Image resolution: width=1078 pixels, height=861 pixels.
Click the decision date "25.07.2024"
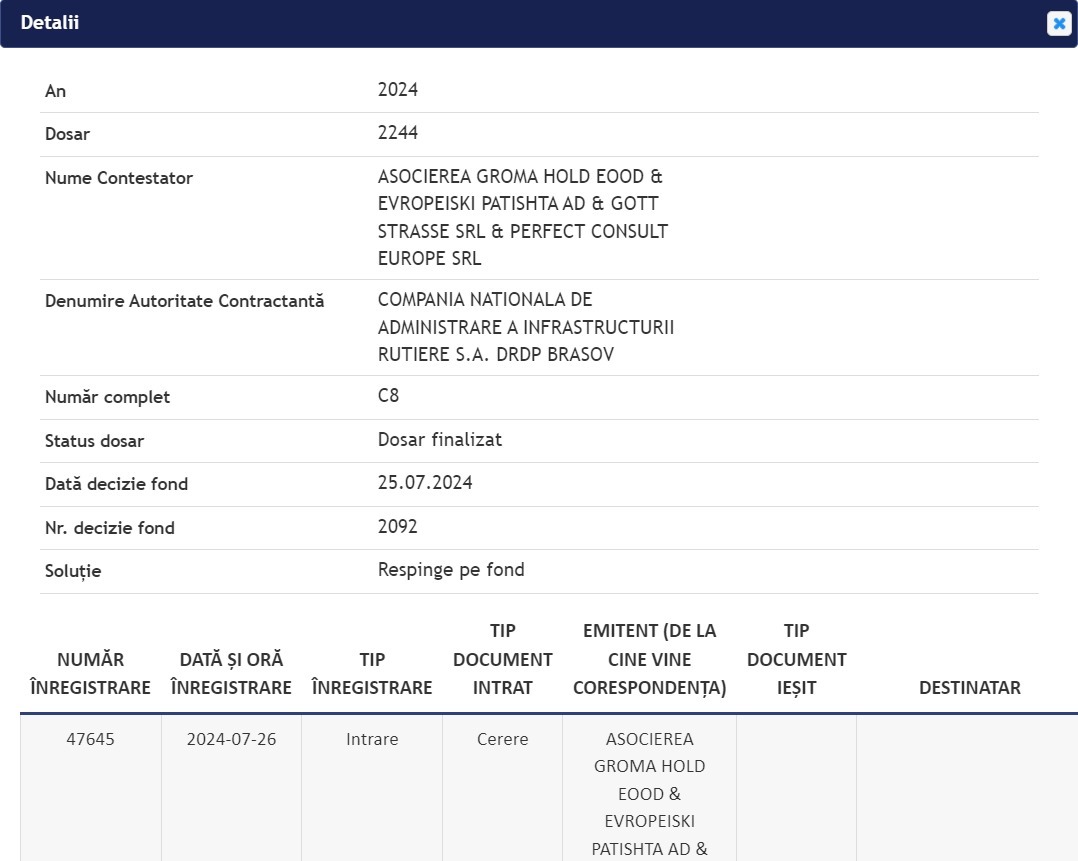click(425, 483)
